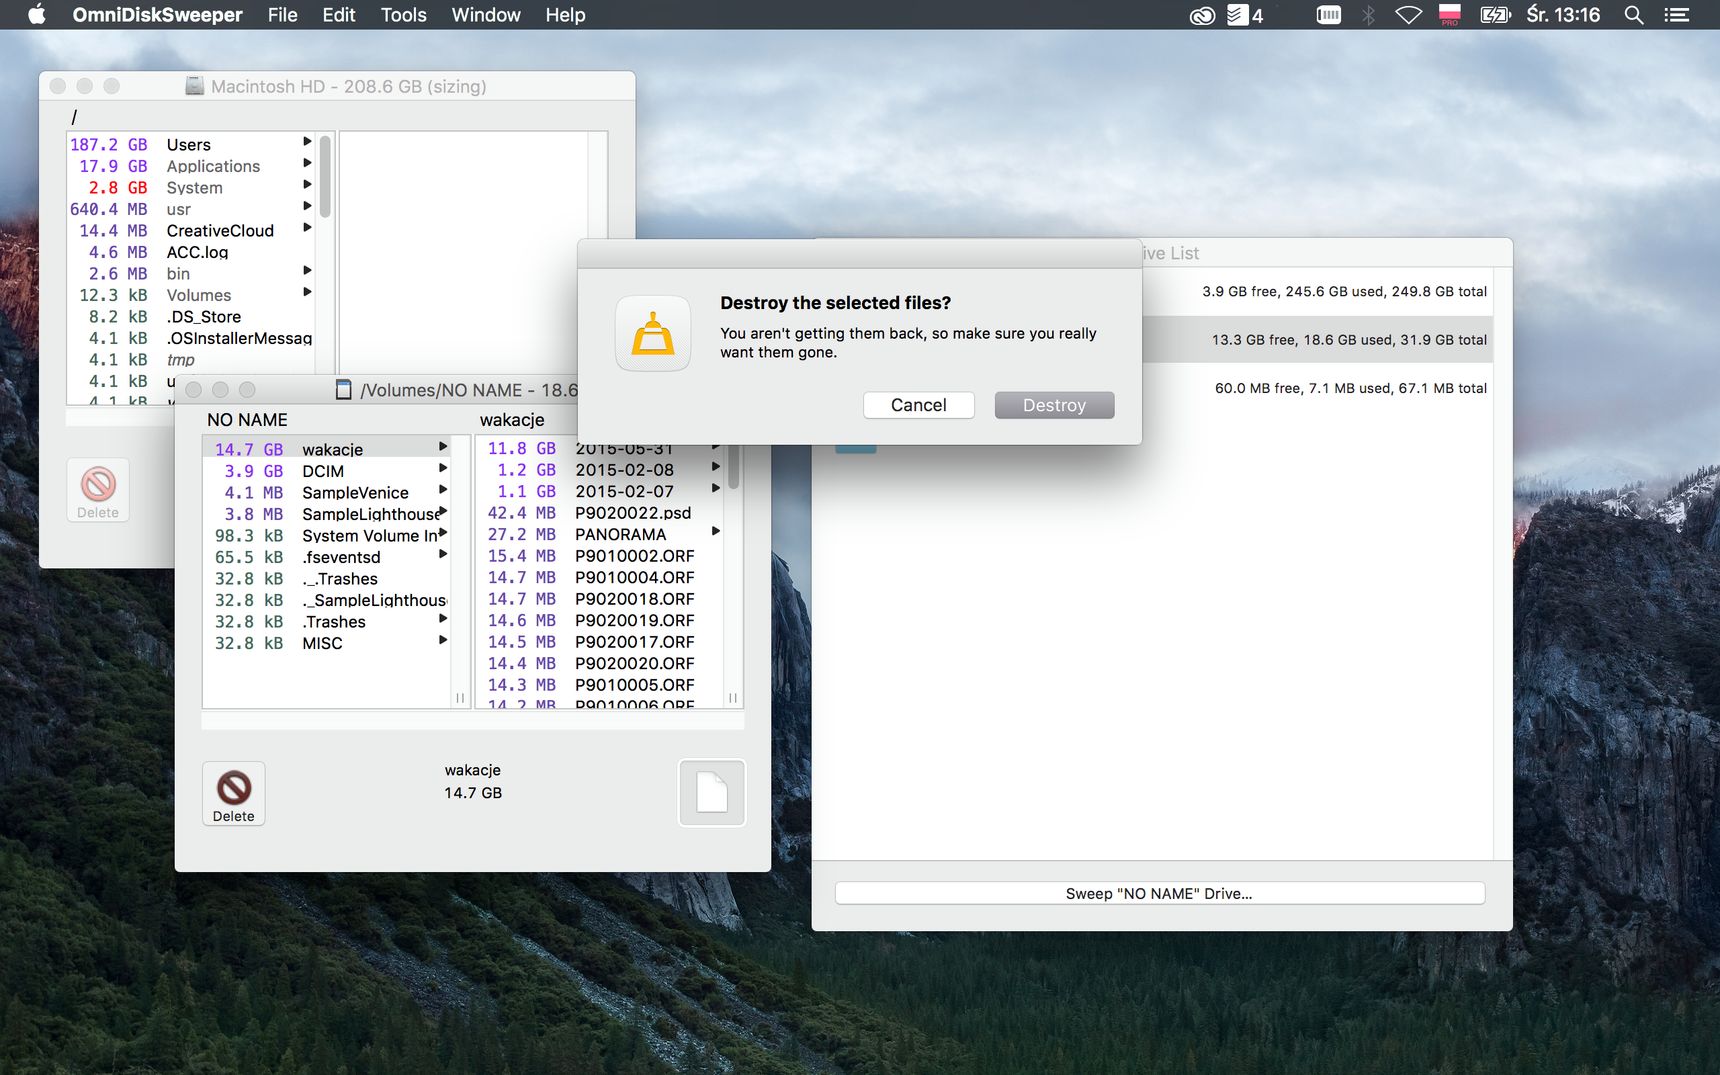This screenshot has height=1075, width=1720.
Task: Open the Edit menu
Action: coord(339,15)
